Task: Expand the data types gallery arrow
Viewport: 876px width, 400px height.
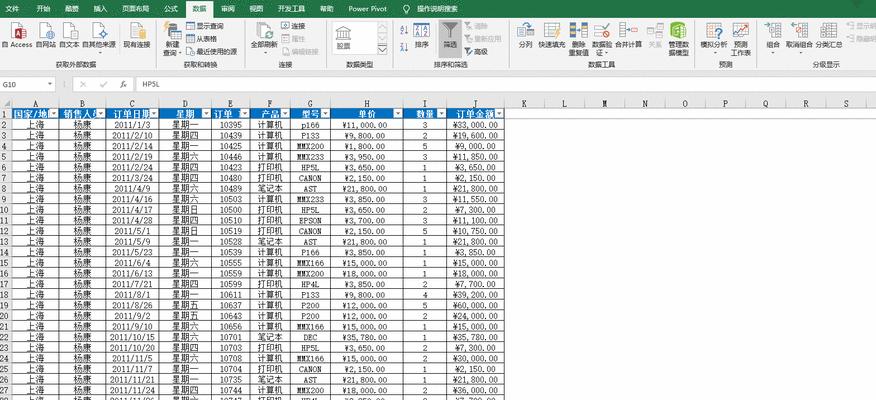Action: [382, 50]
